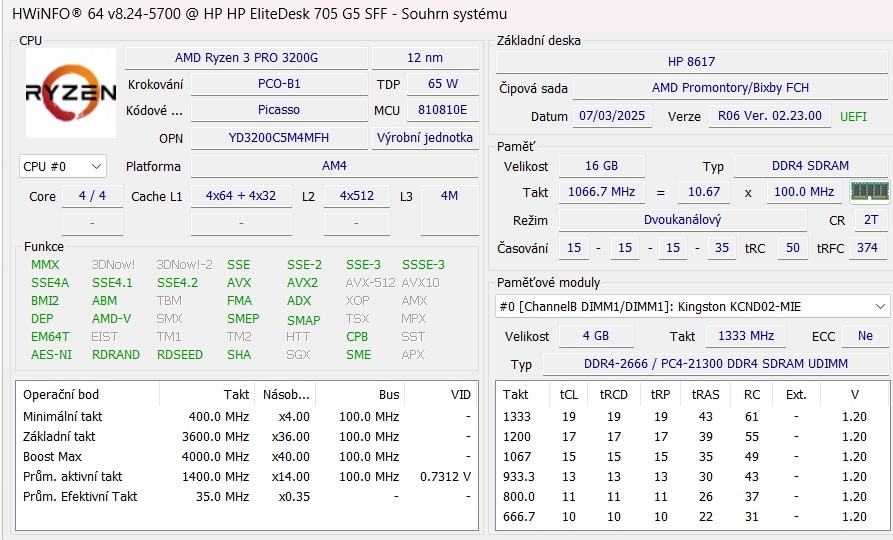This screenshot has width=893, height=540.
Task: Click the green UEFI label
Action: [x=853, y=117]
